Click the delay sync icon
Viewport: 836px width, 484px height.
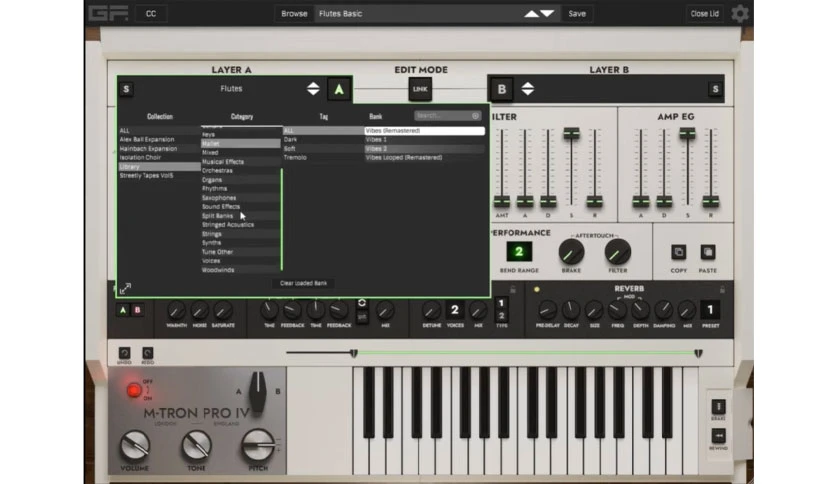pos(362,303)
